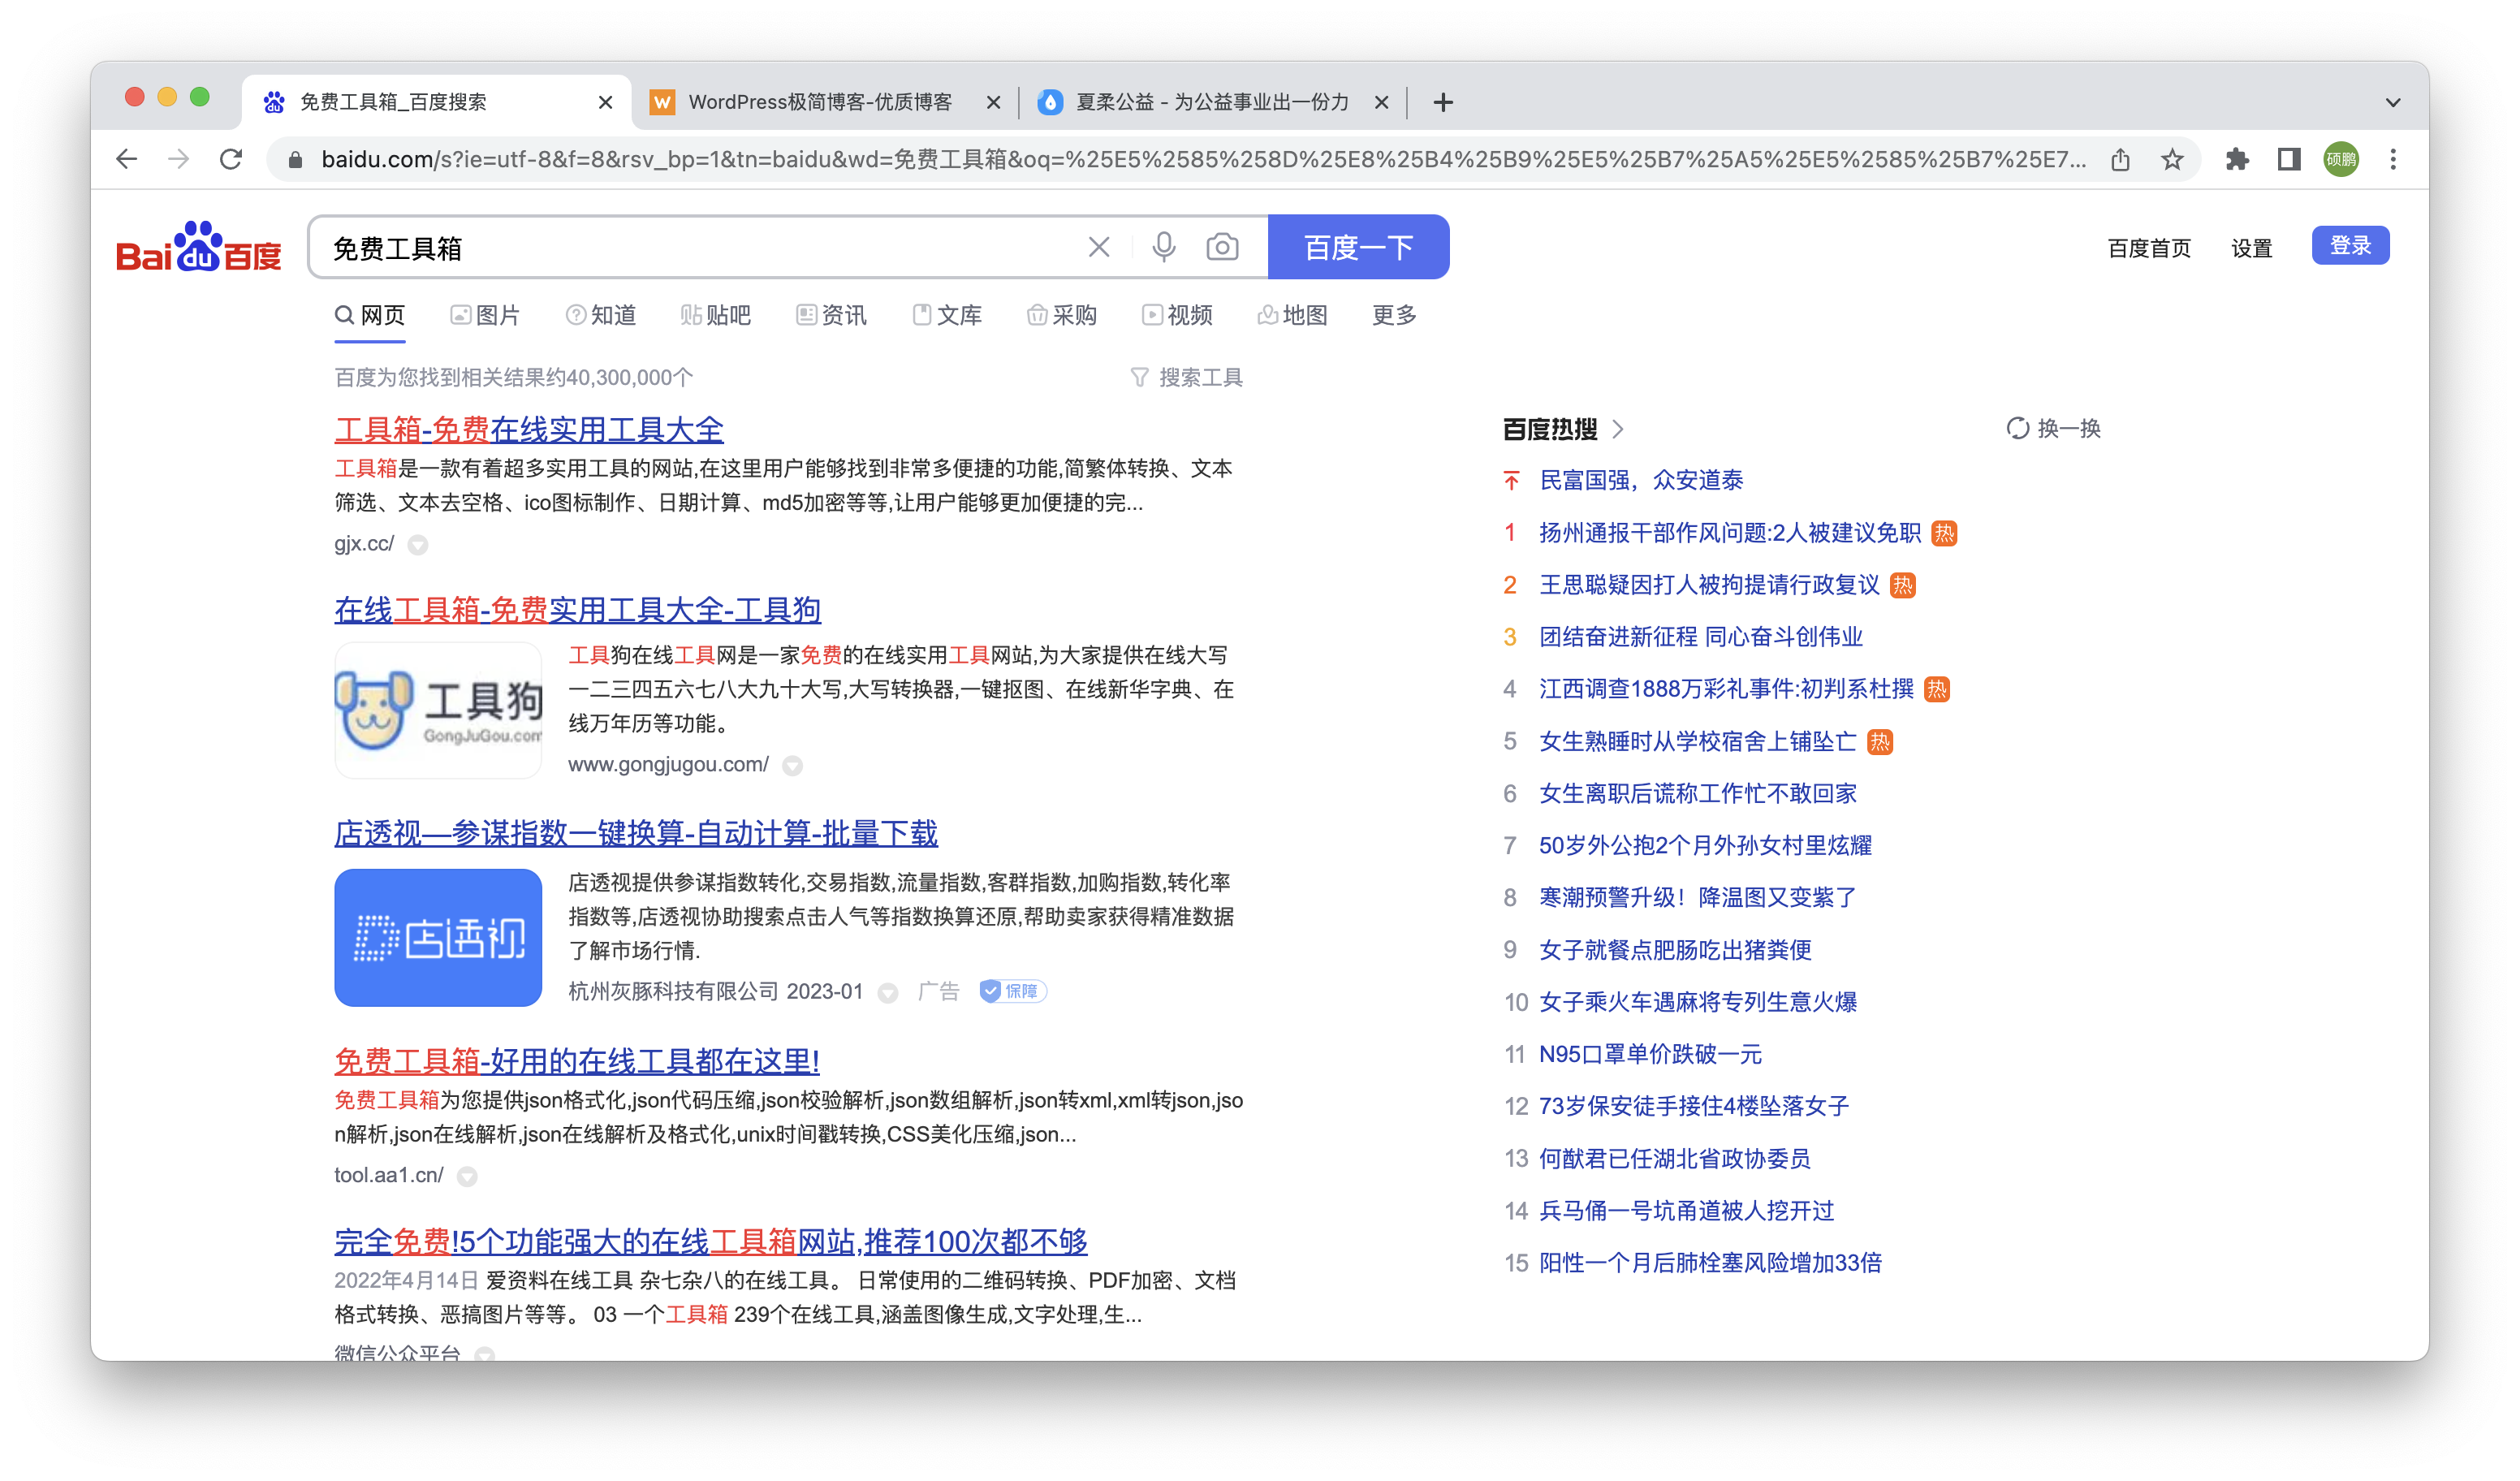Switch to the 夏柔公益 browser tab
This screenshot has width=2520, height=1481.
pos(1212,102)
